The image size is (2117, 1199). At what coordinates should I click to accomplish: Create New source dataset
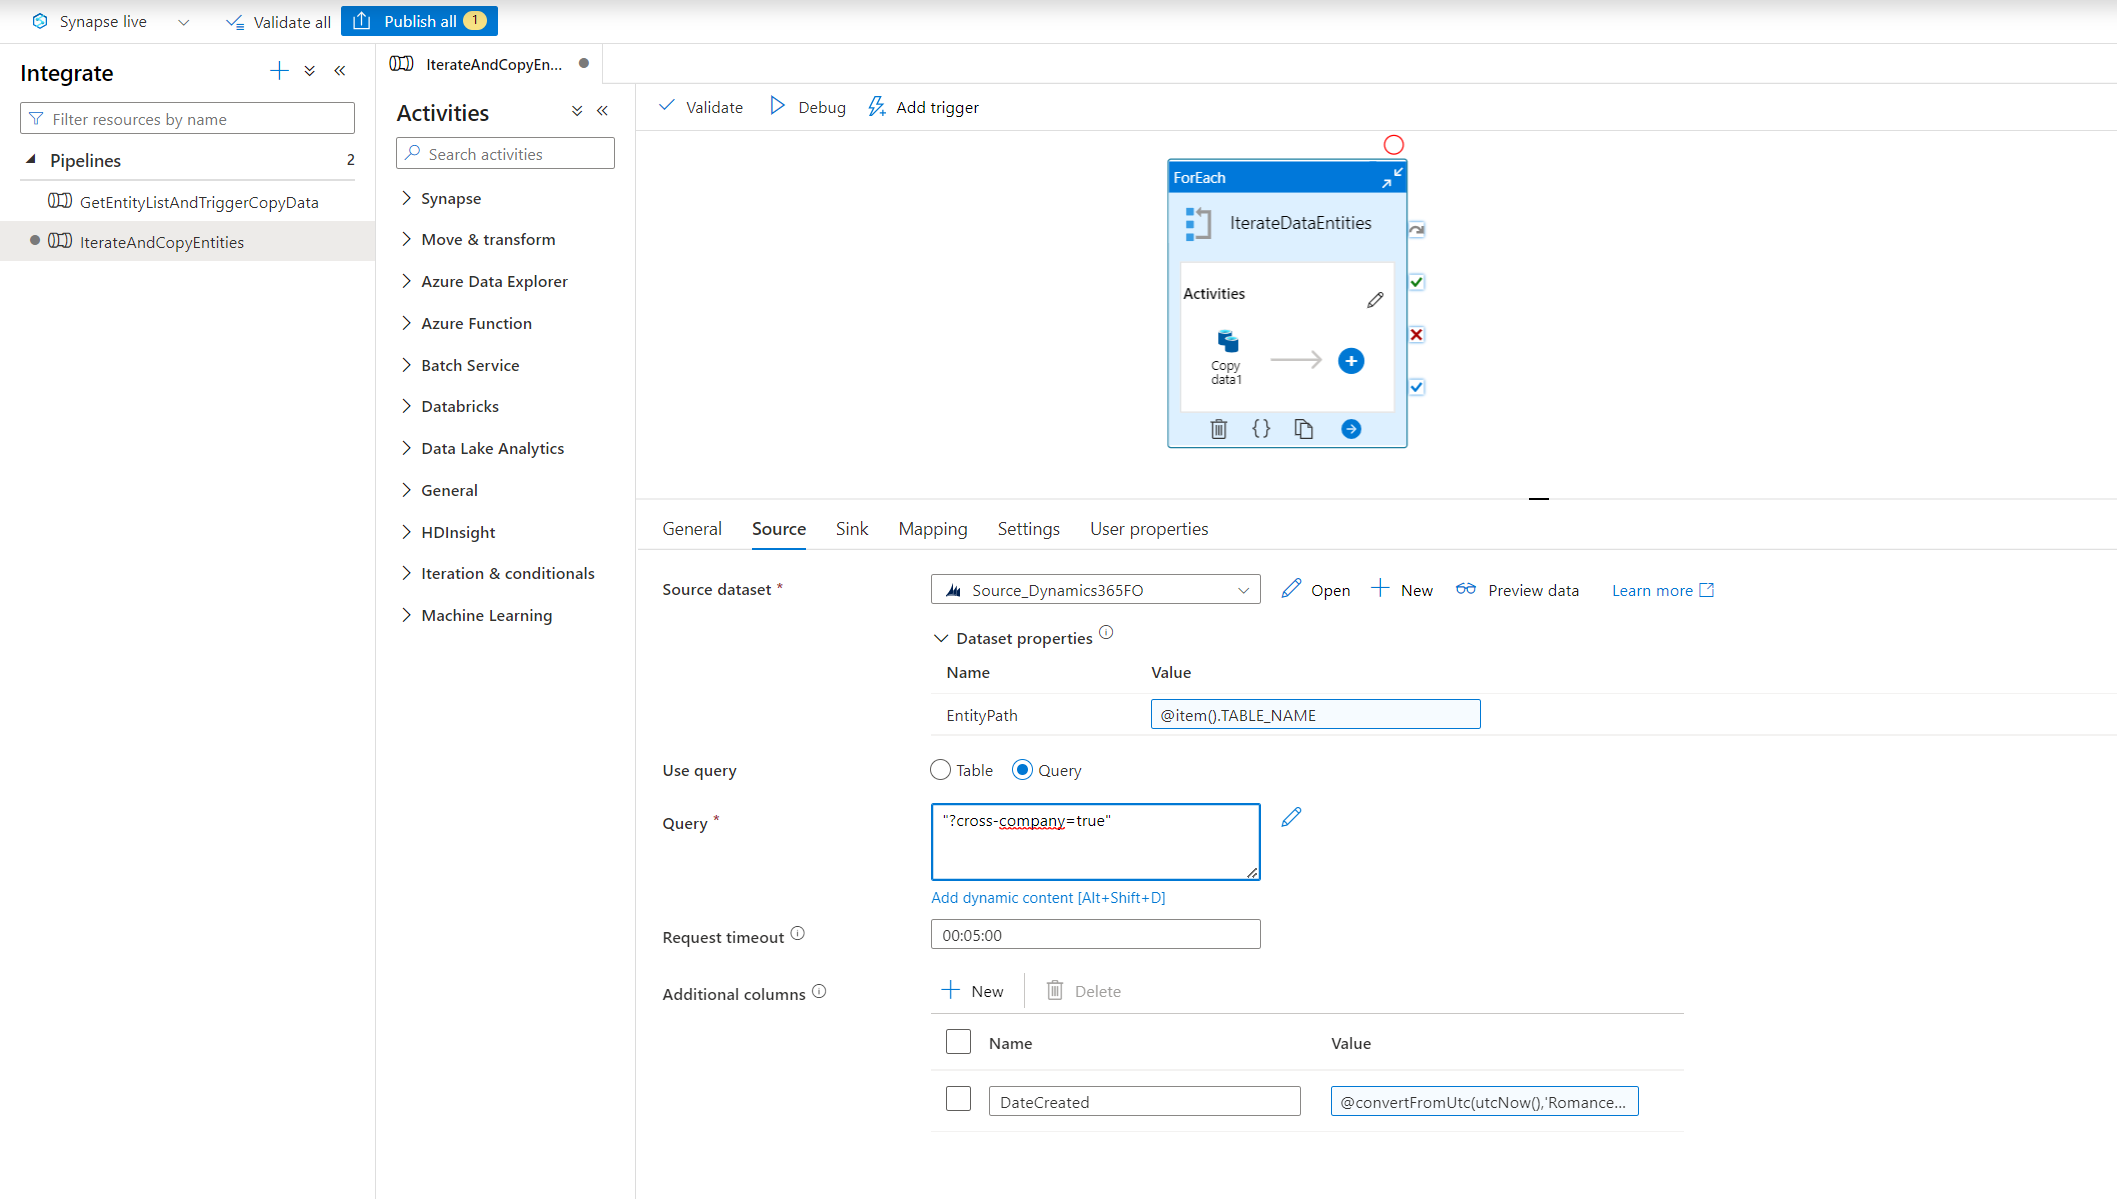[x=1401, y=590]
